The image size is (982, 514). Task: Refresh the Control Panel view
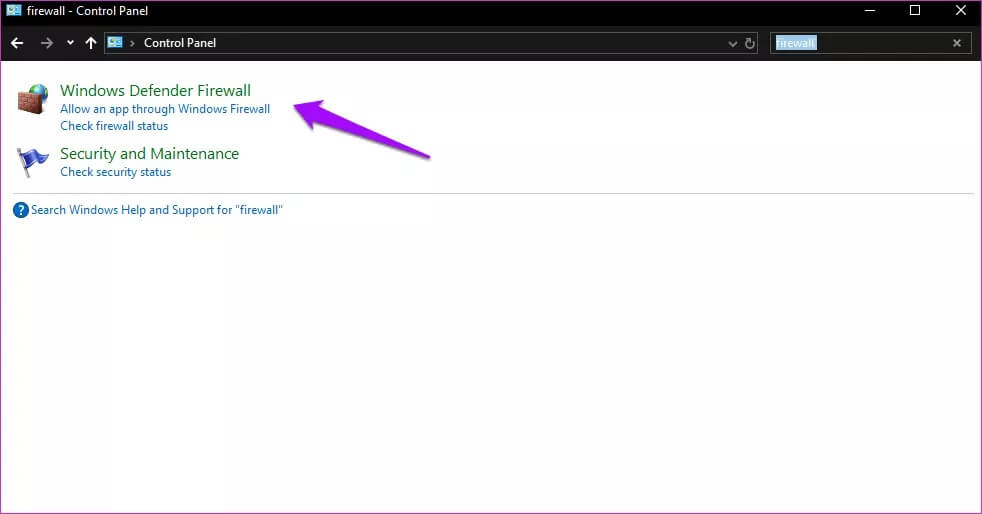click(750, 43)
